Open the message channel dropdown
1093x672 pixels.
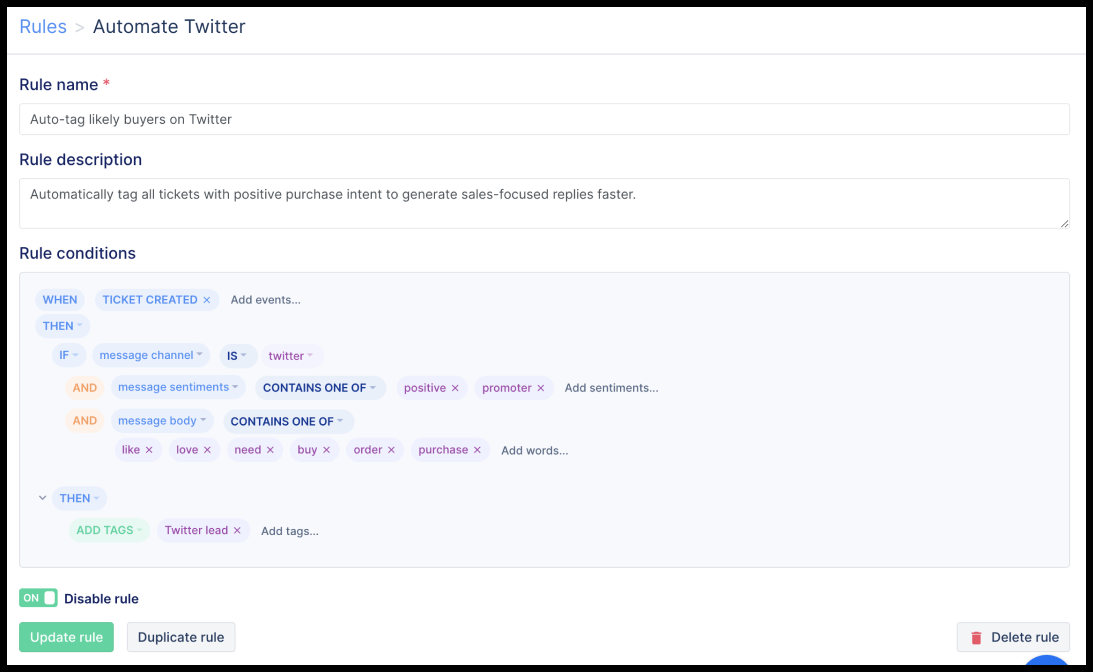pos(151,356)
